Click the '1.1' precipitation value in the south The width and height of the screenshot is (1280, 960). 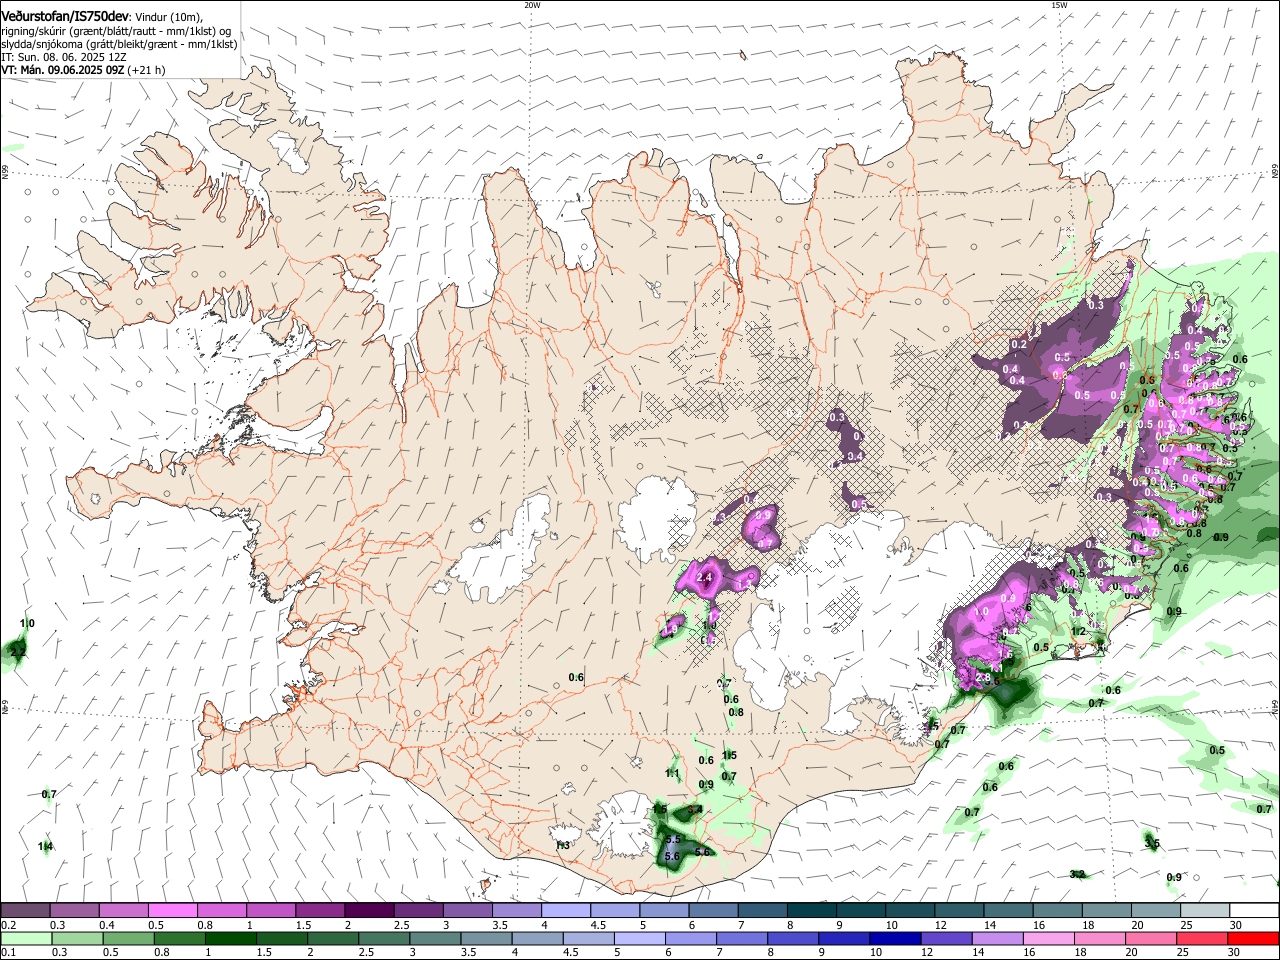673,774
